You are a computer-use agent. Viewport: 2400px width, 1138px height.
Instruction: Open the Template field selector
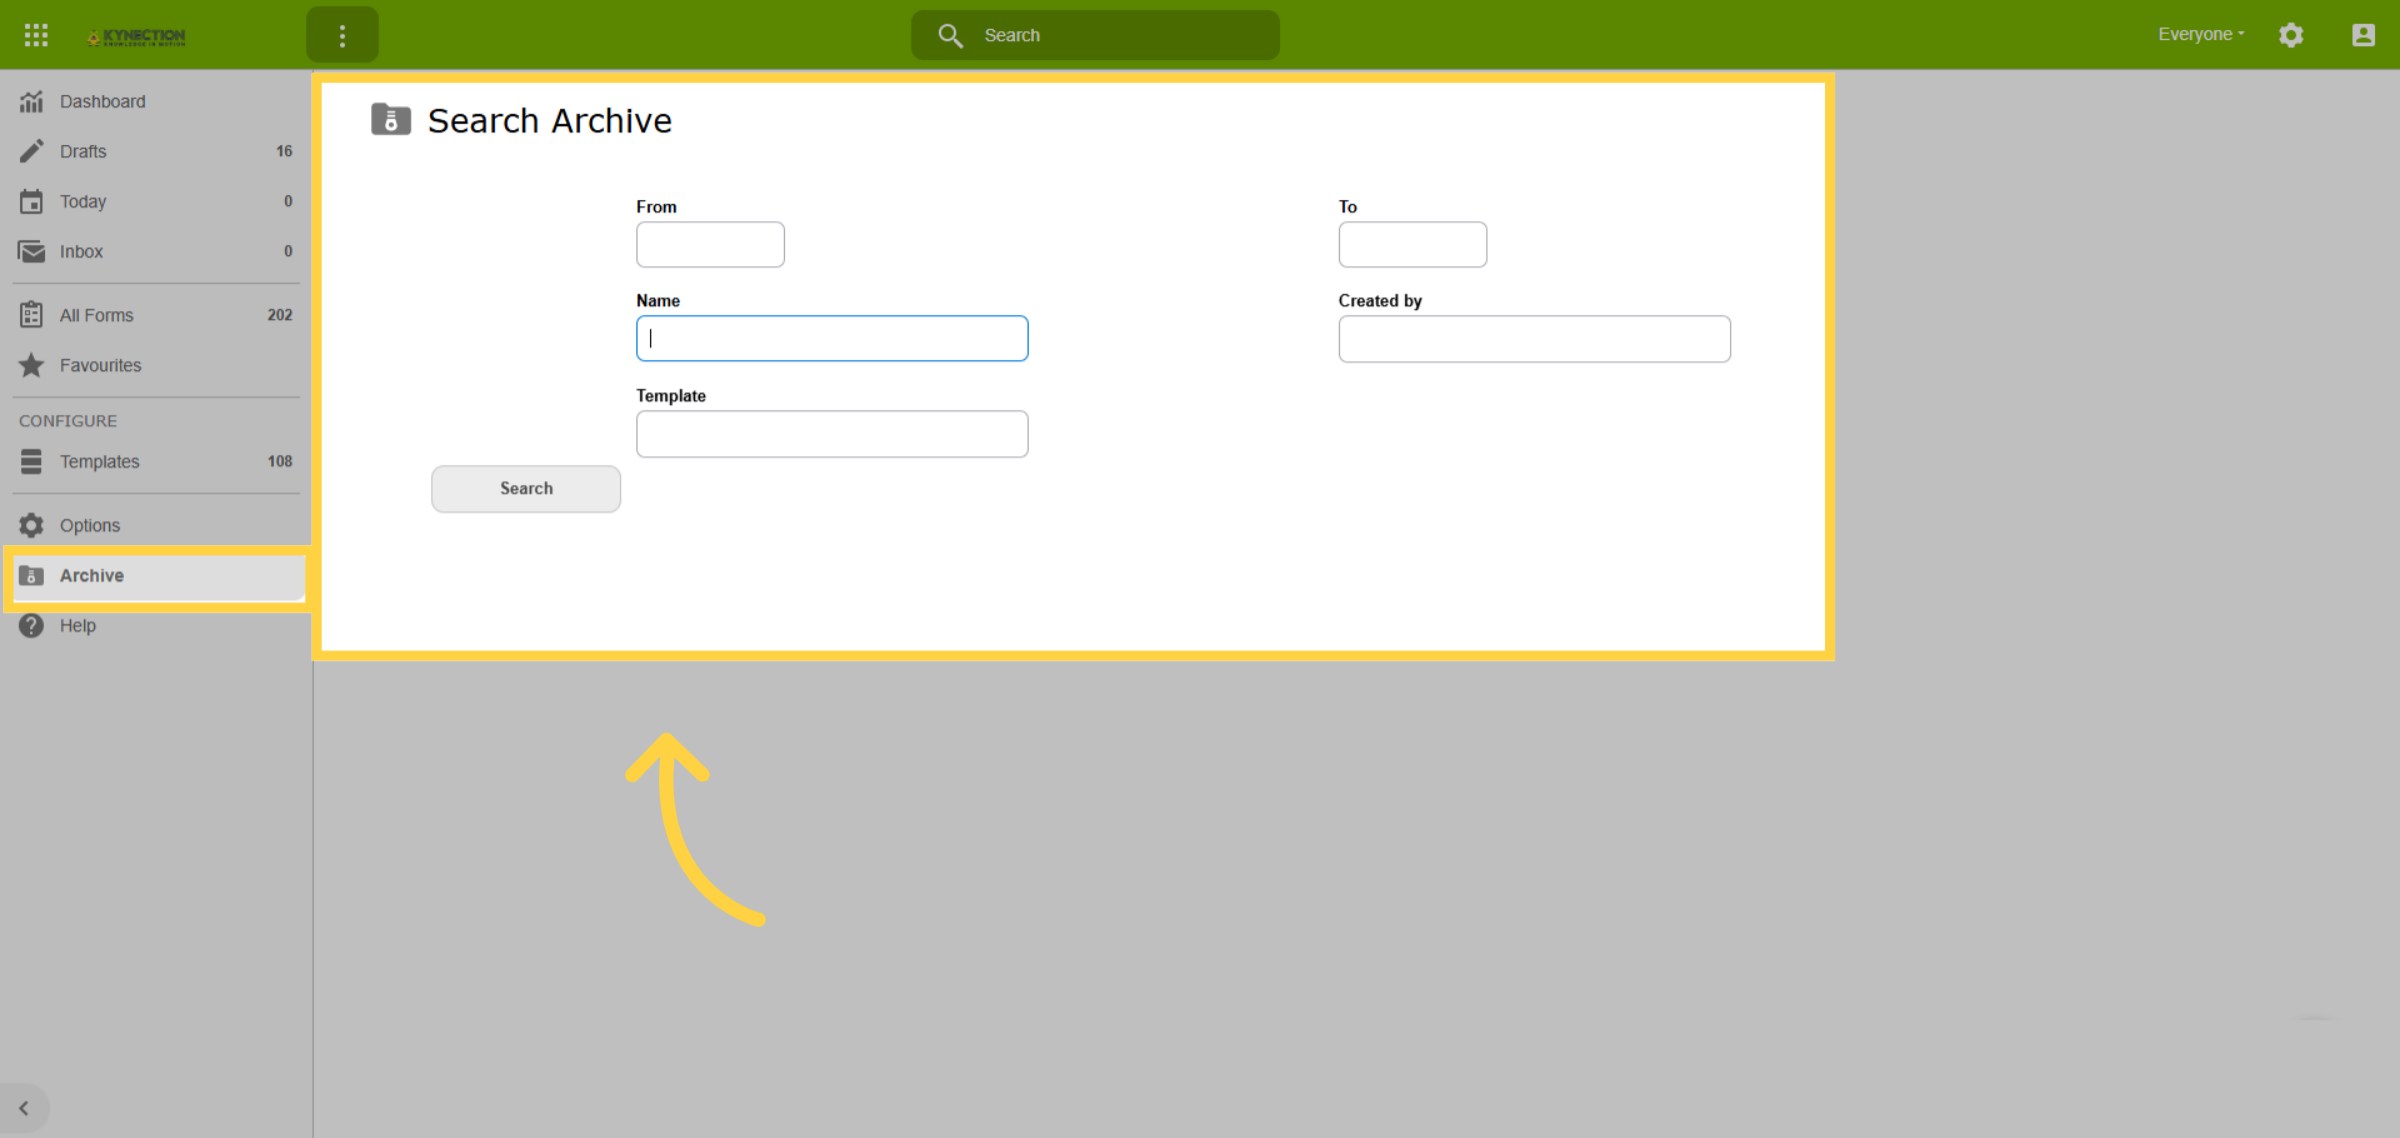coord(832,434)
